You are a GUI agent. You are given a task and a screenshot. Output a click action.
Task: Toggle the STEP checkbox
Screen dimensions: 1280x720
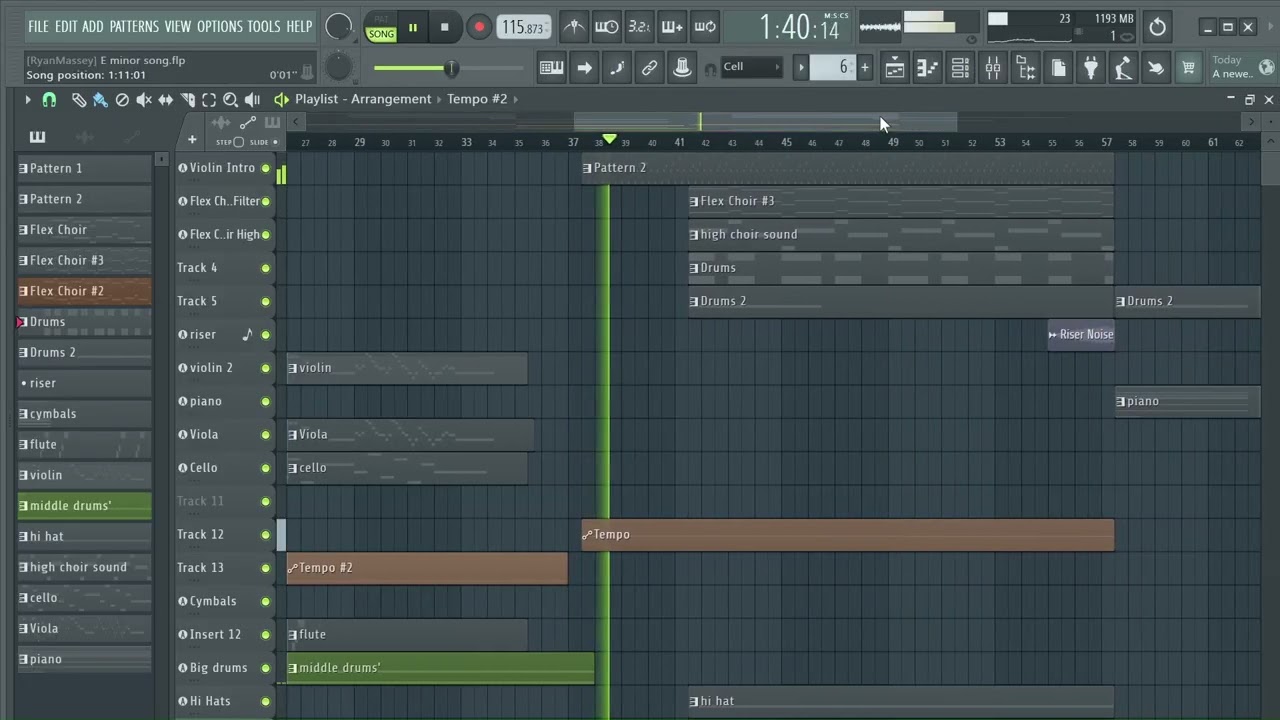point(238,142)
